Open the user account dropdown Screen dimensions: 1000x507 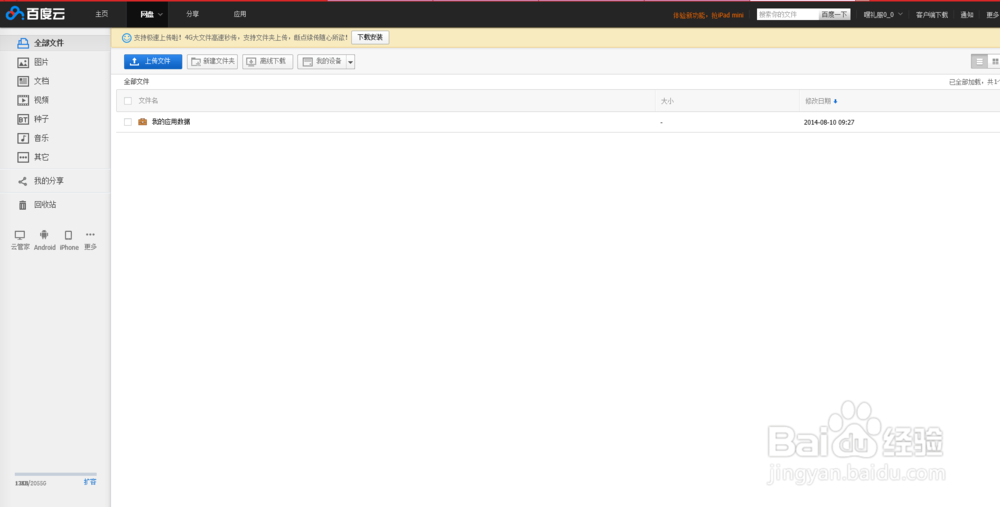(883, 14)
